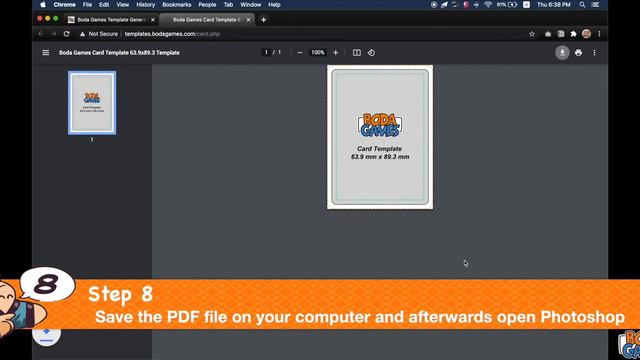
Task: Toggle the PDF sidebar hamburger menu
Action: pyautogui.click(x=46, y=53)
